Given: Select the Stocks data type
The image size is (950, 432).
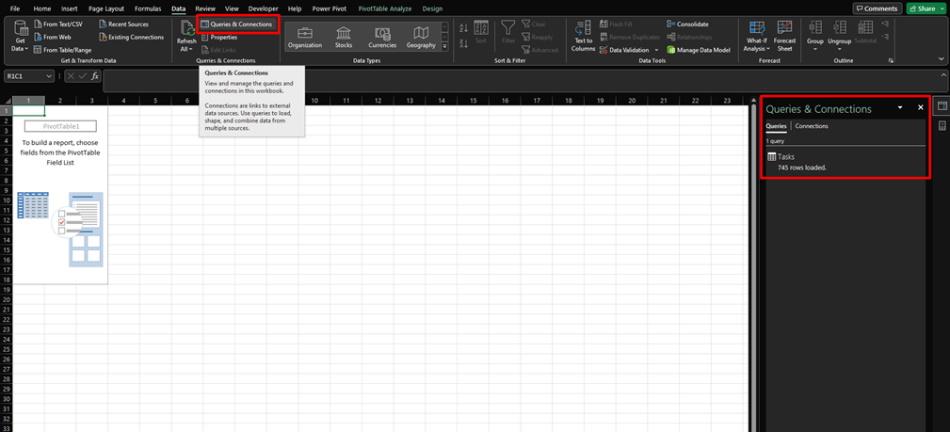Looking at the screenshot, I should 344,38.
